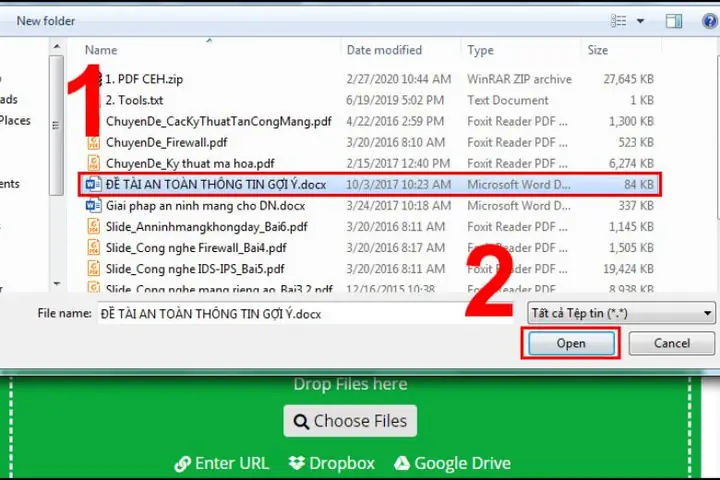
Task: Cancel the file dialog
Action: click(671, 343)
